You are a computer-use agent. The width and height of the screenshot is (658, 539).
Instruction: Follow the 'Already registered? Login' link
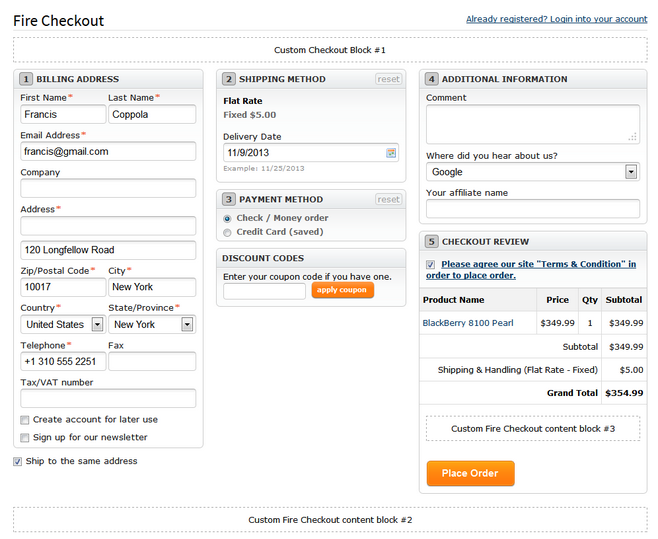click(x=556, y=19)
